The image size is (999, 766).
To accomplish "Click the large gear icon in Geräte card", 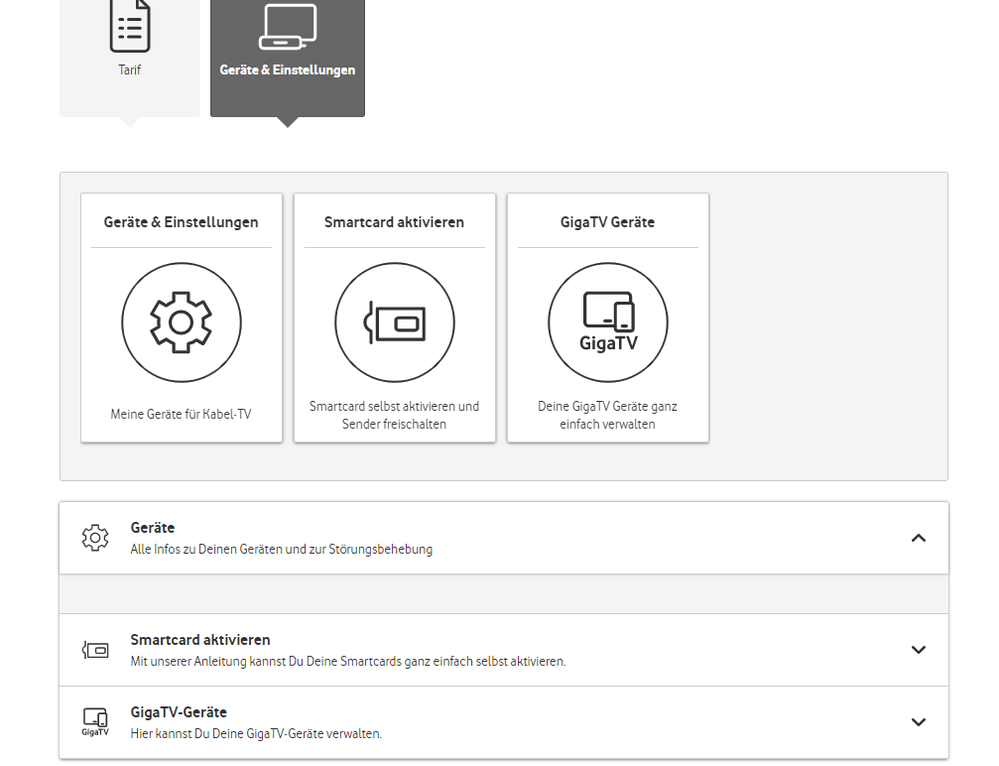I will pyautogui.click(x=181, y=322).
